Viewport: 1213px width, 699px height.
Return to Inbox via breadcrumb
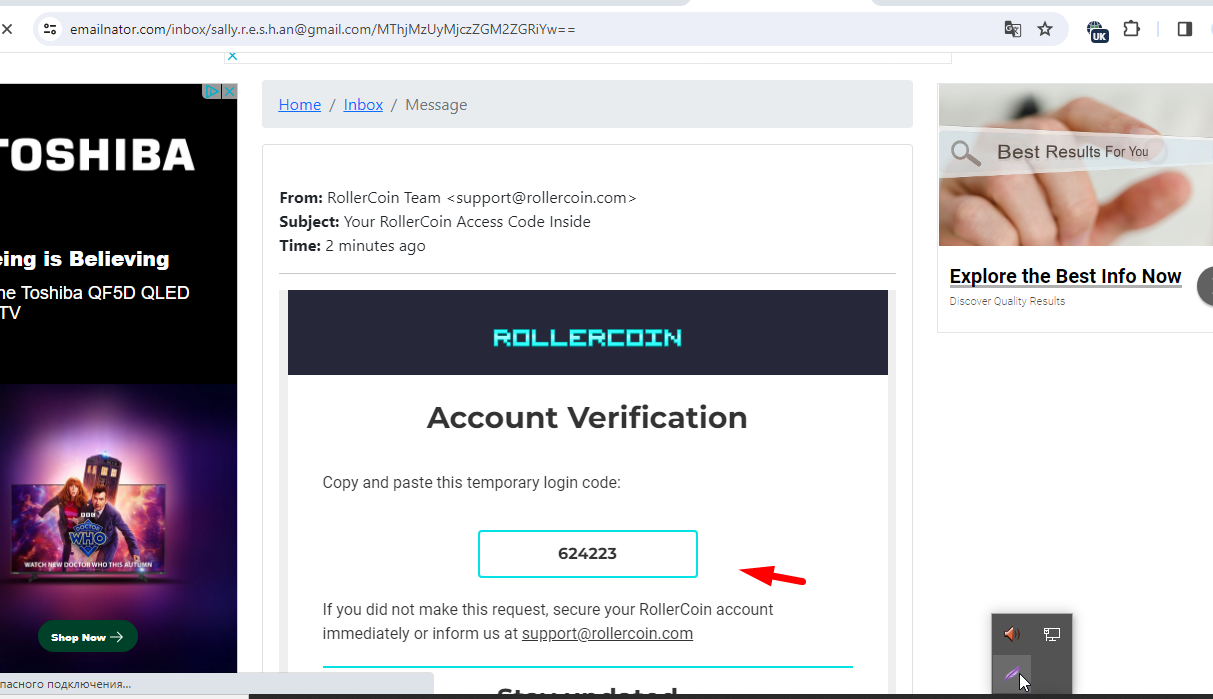(363, 105)
